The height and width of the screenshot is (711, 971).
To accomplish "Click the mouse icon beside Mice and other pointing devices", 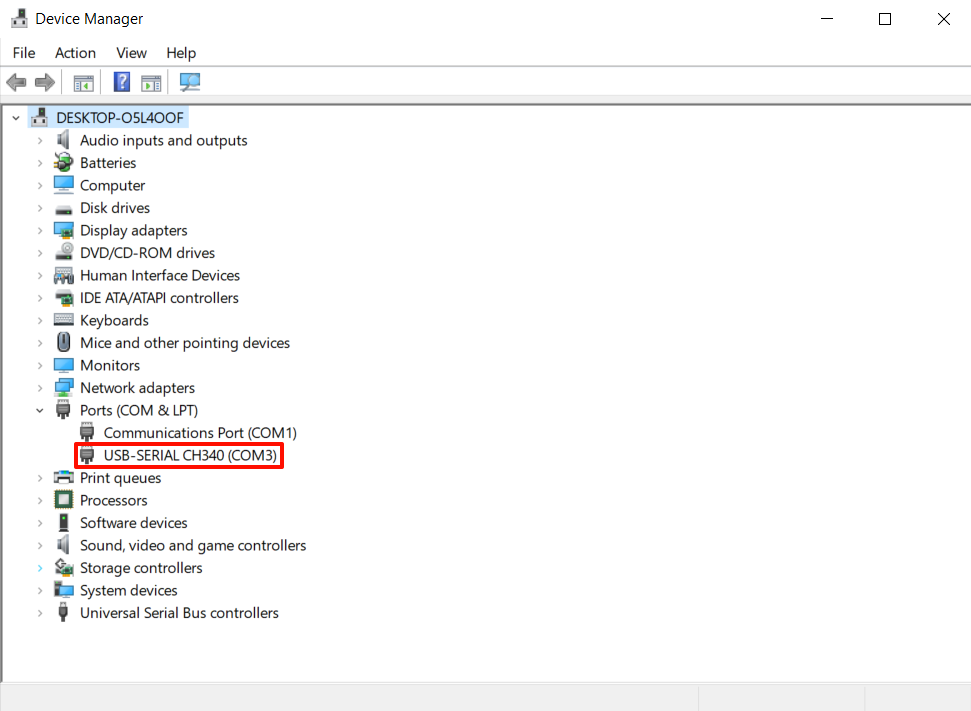I will click(63, 342).
